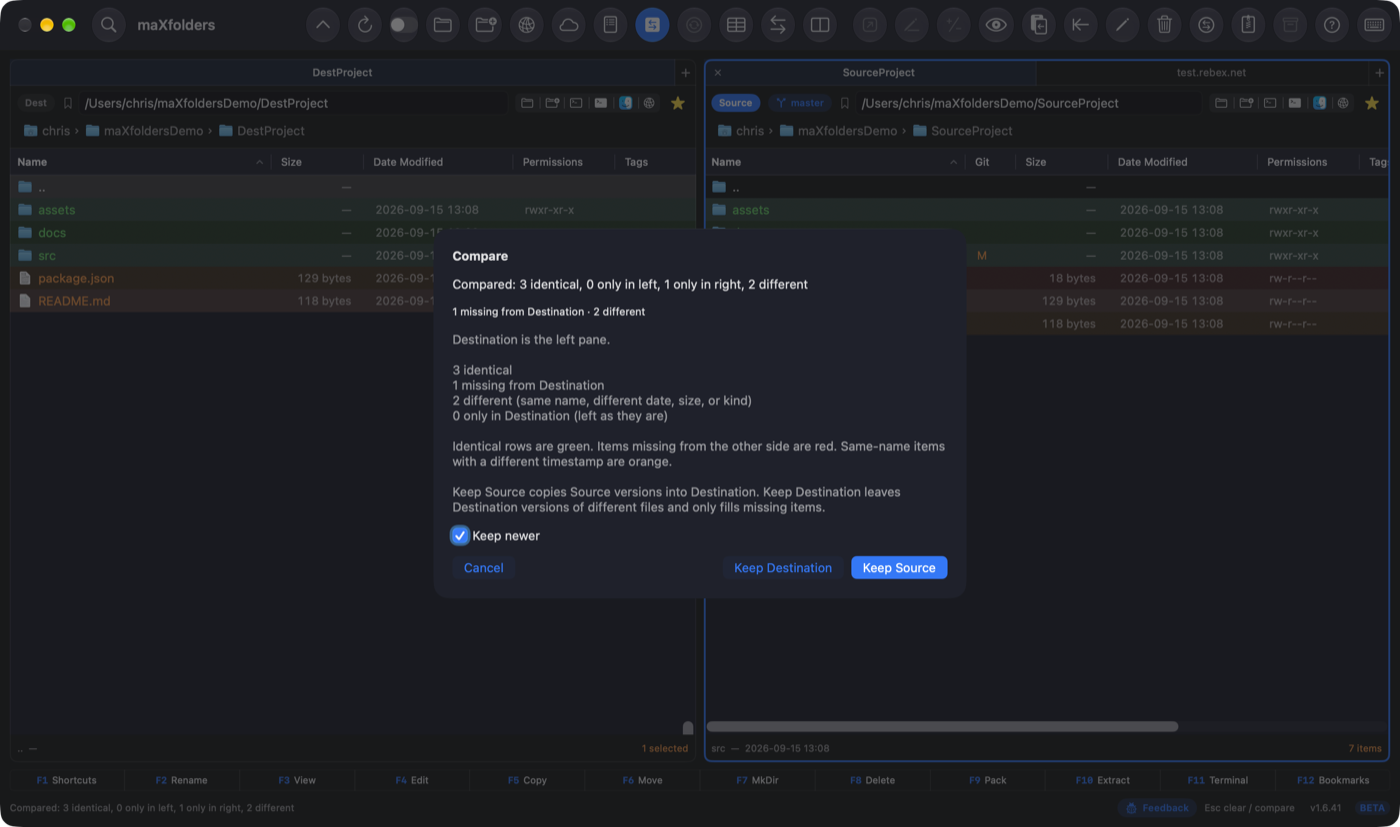The width and height of the screenshot is (1400, 827).
Task: Show the keyboard shortcuts toolbar icon
Action: point(1374,25)
